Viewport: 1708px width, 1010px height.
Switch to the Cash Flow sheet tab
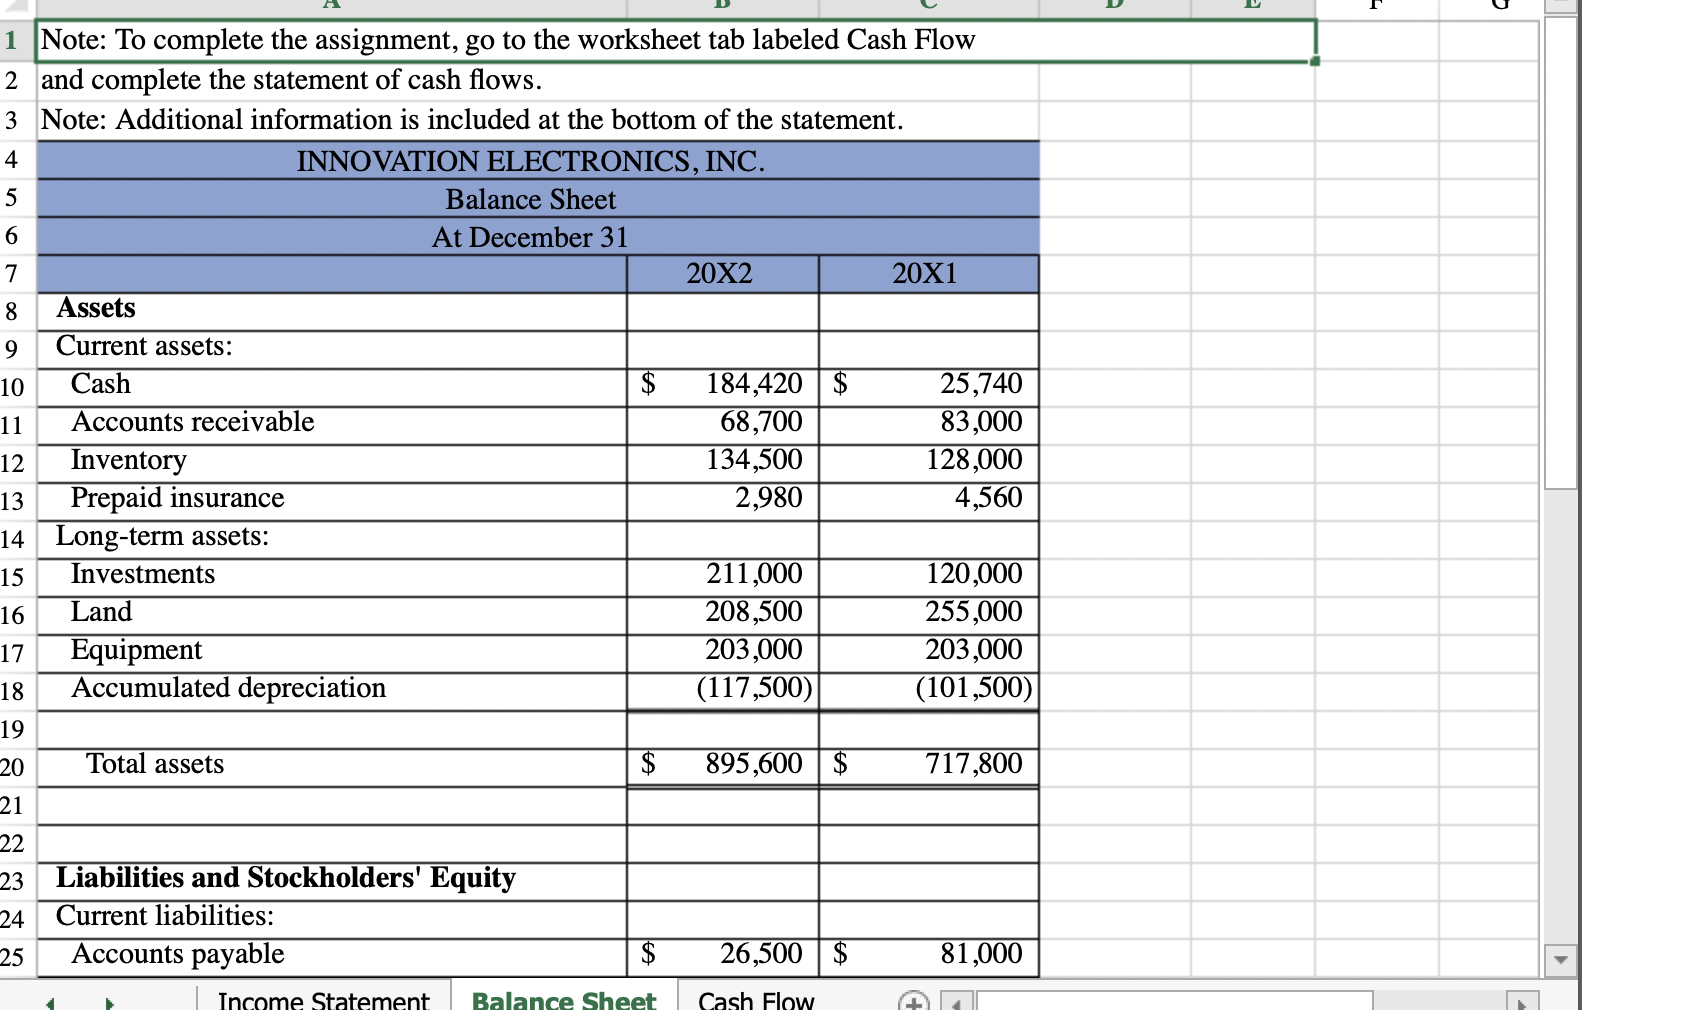[x=756, y=1000]
